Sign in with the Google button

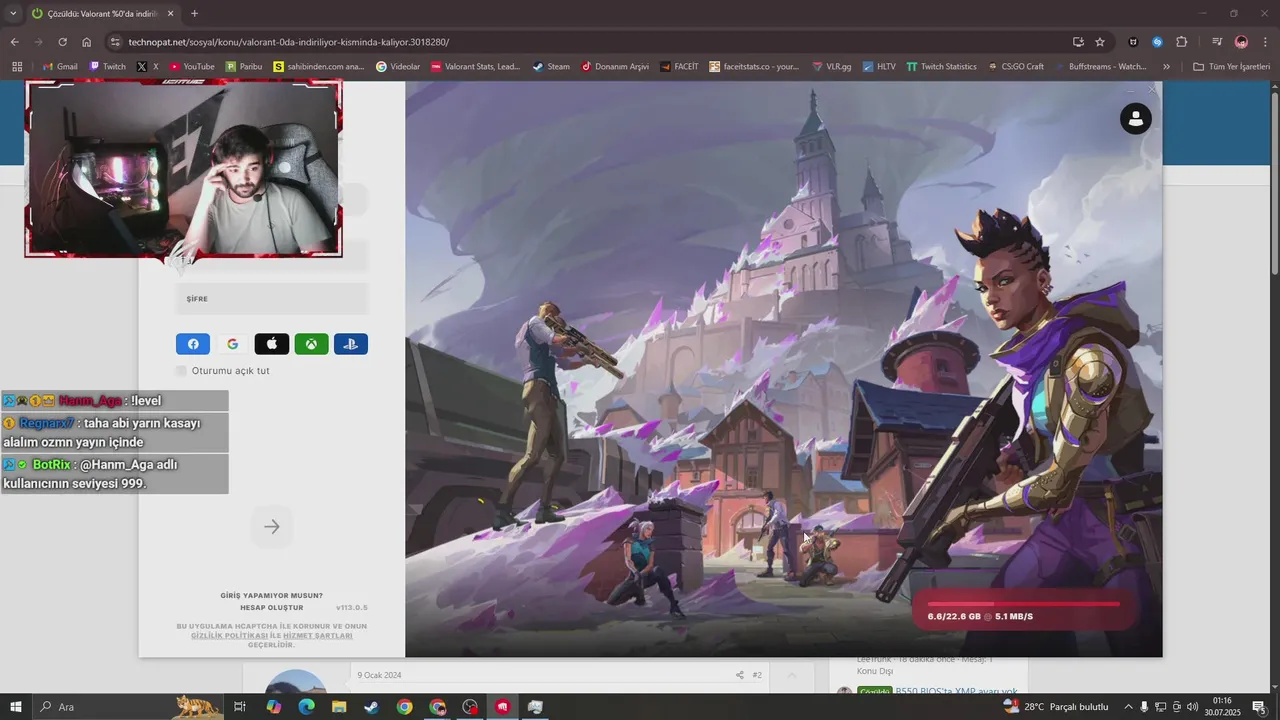(232, 344)
